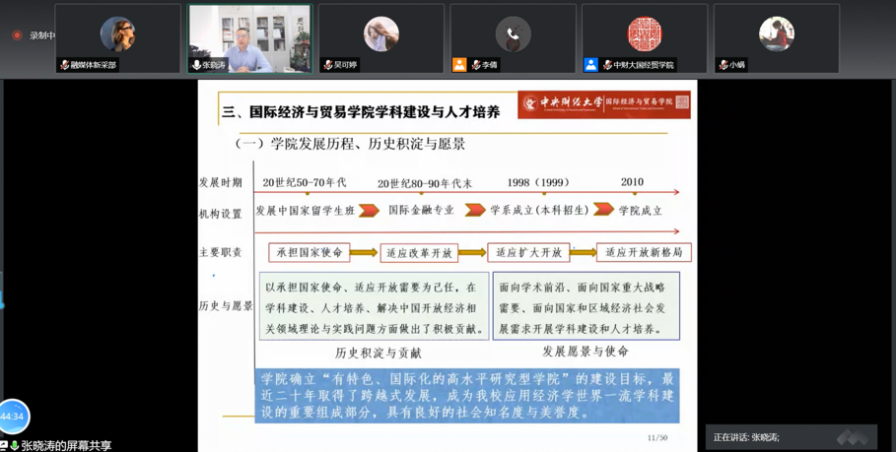
Task: Select 小蜗's participant avatar tile
Action: pos(776,34)
